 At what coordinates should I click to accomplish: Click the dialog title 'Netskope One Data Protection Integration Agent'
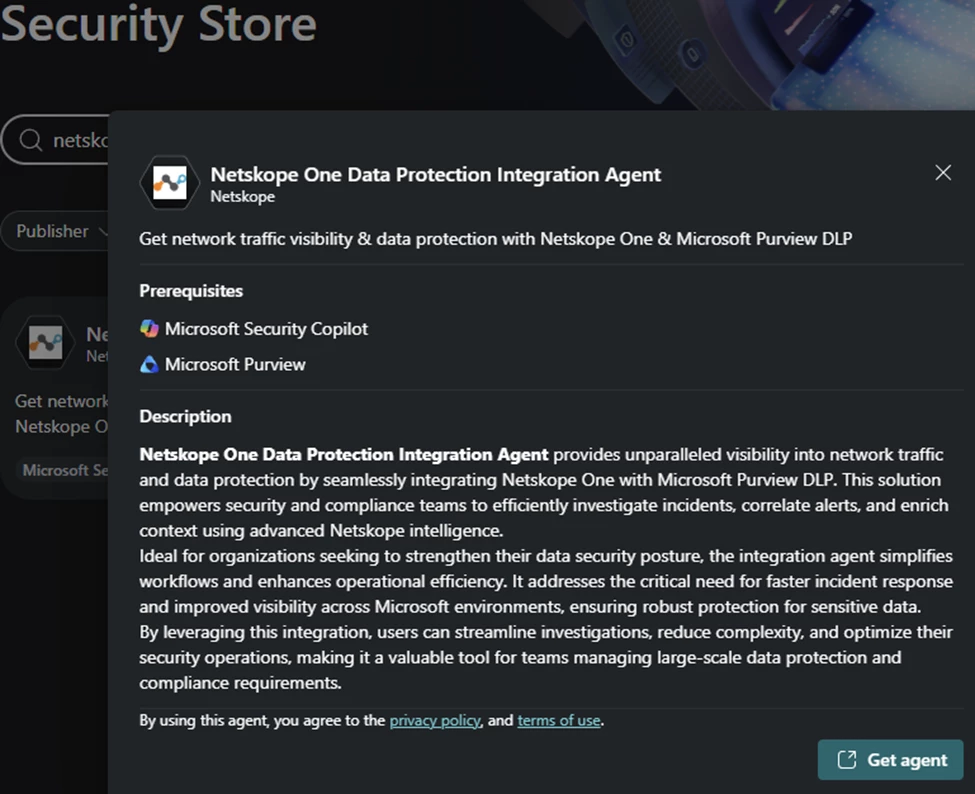point(435,174)
